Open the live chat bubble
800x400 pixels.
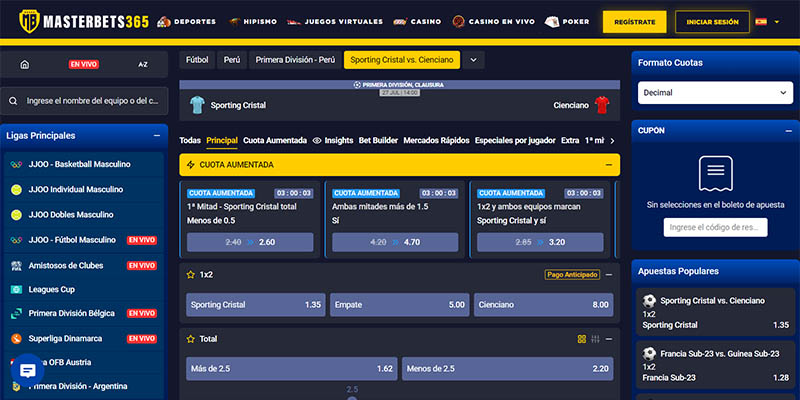pos(28,370)
